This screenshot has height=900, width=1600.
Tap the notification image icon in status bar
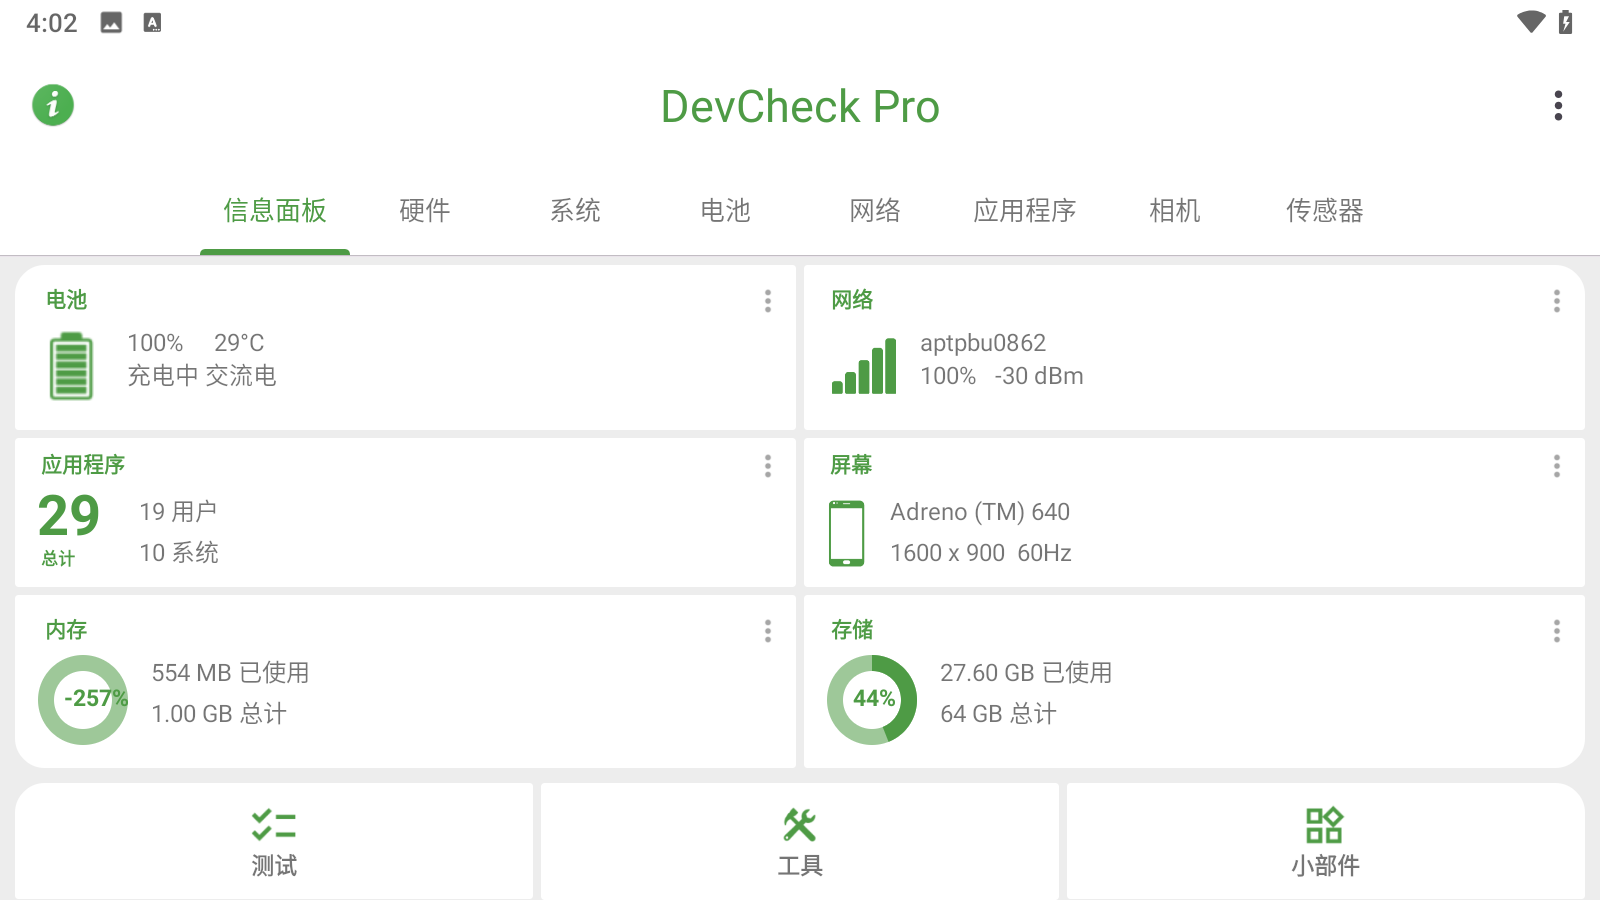click(111, 23)
